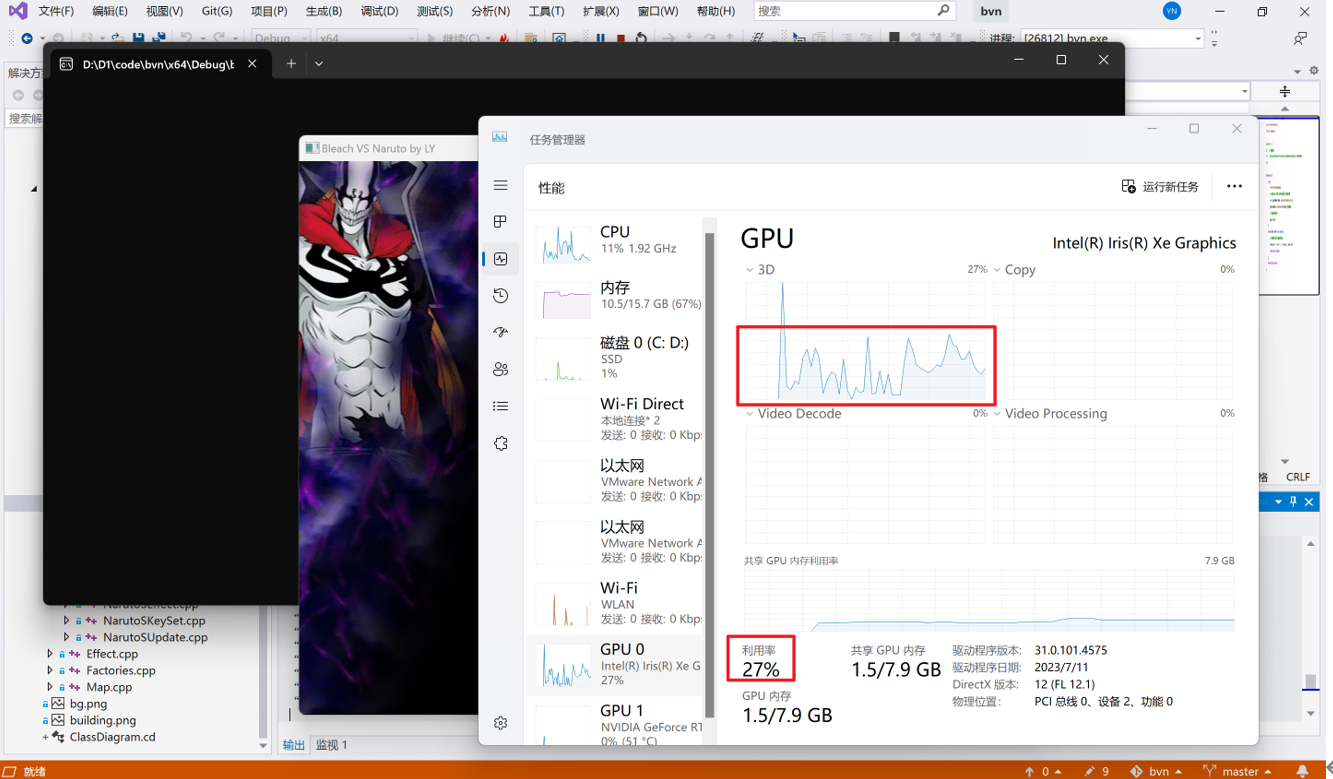The width and height of the screenshot is (1333, 779).
Task: Open Task Manager hamburger navigation menu
Action: pos(501,185)
